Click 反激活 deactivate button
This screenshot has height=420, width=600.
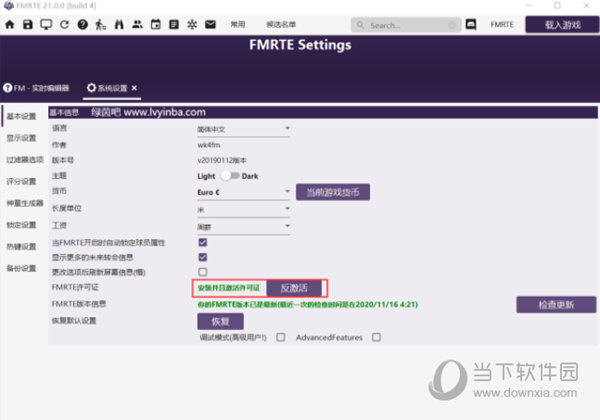294,288
